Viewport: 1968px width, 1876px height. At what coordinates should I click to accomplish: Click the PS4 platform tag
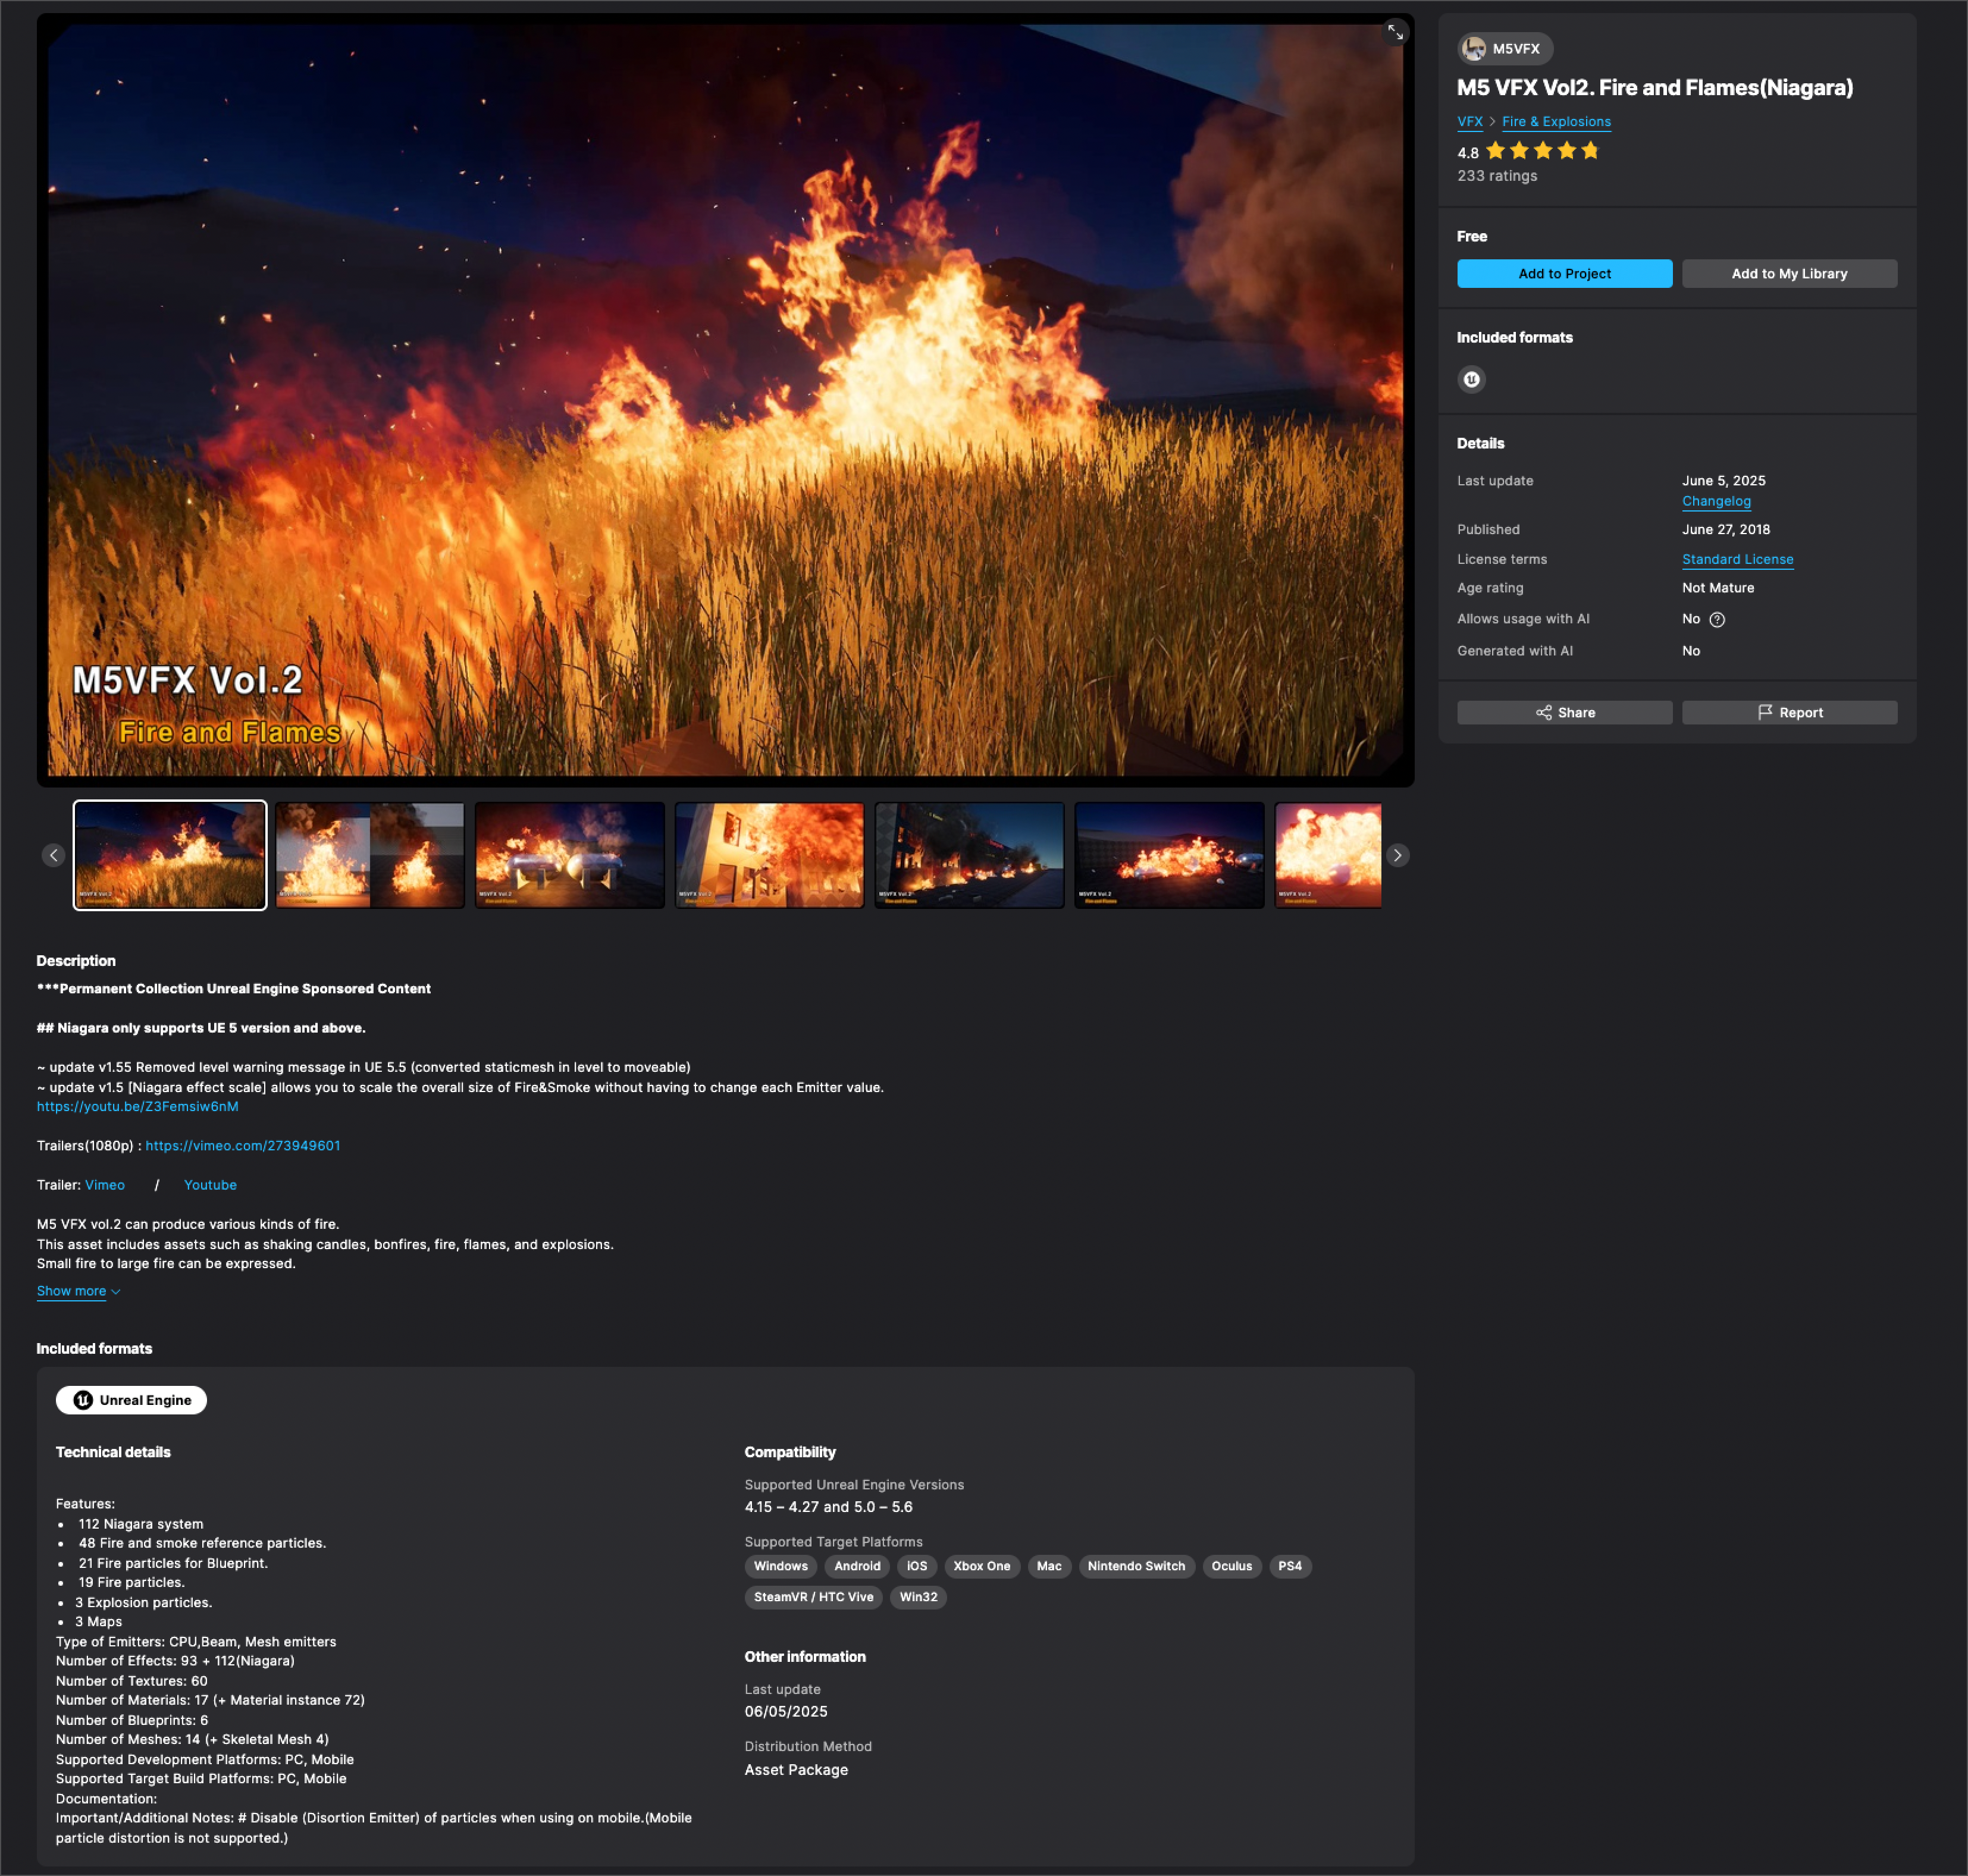pyautogui.click(x=1290, y=1566)
